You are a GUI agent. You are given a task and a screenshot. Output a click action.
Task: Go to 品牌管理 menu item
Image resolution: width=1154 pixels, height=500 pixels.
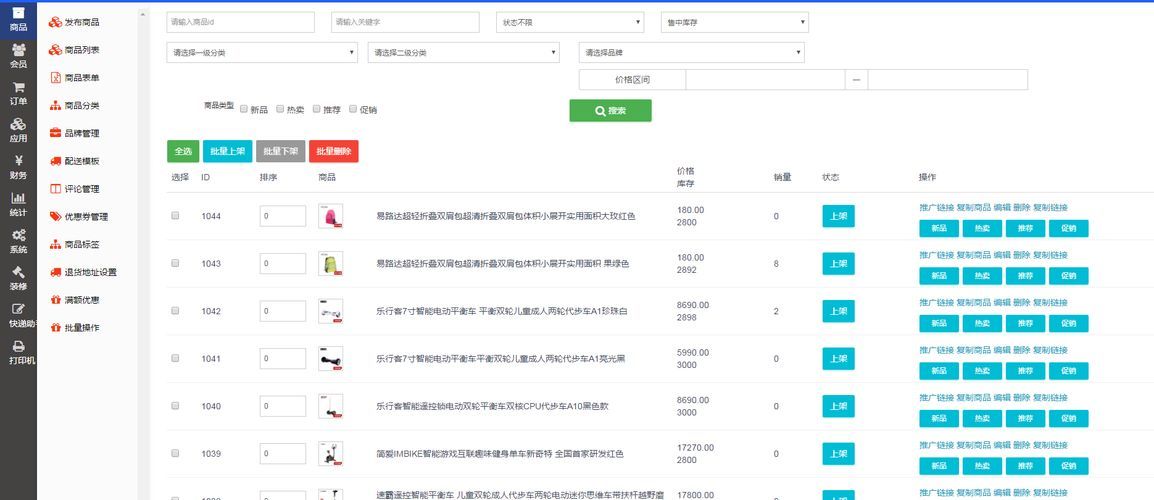[82, 133]
